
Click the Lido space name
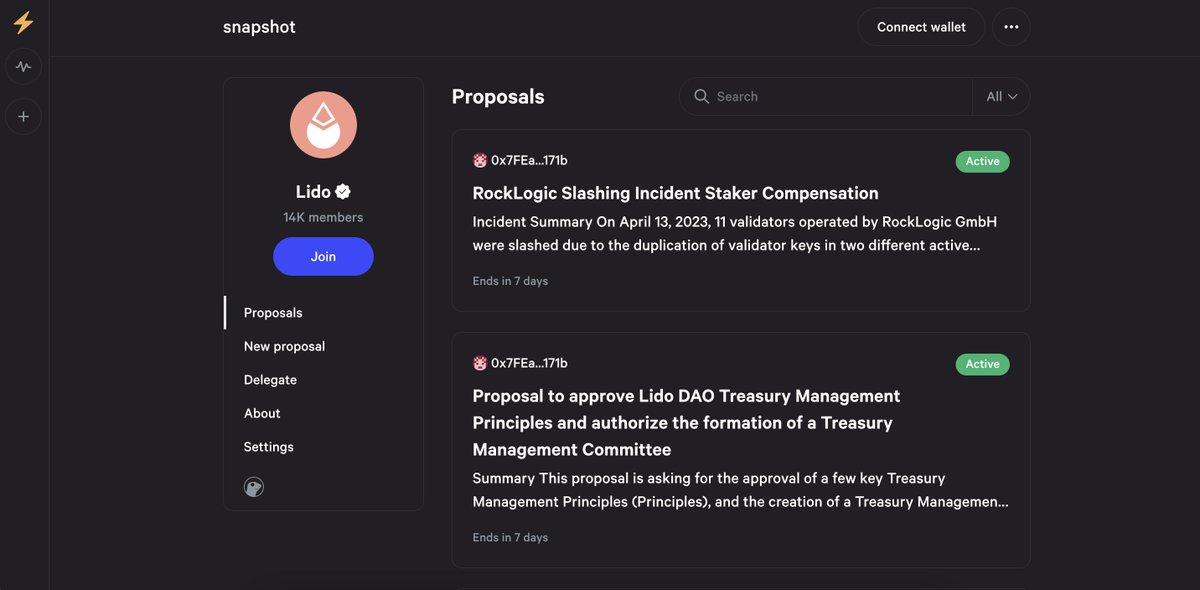[313, 192]
